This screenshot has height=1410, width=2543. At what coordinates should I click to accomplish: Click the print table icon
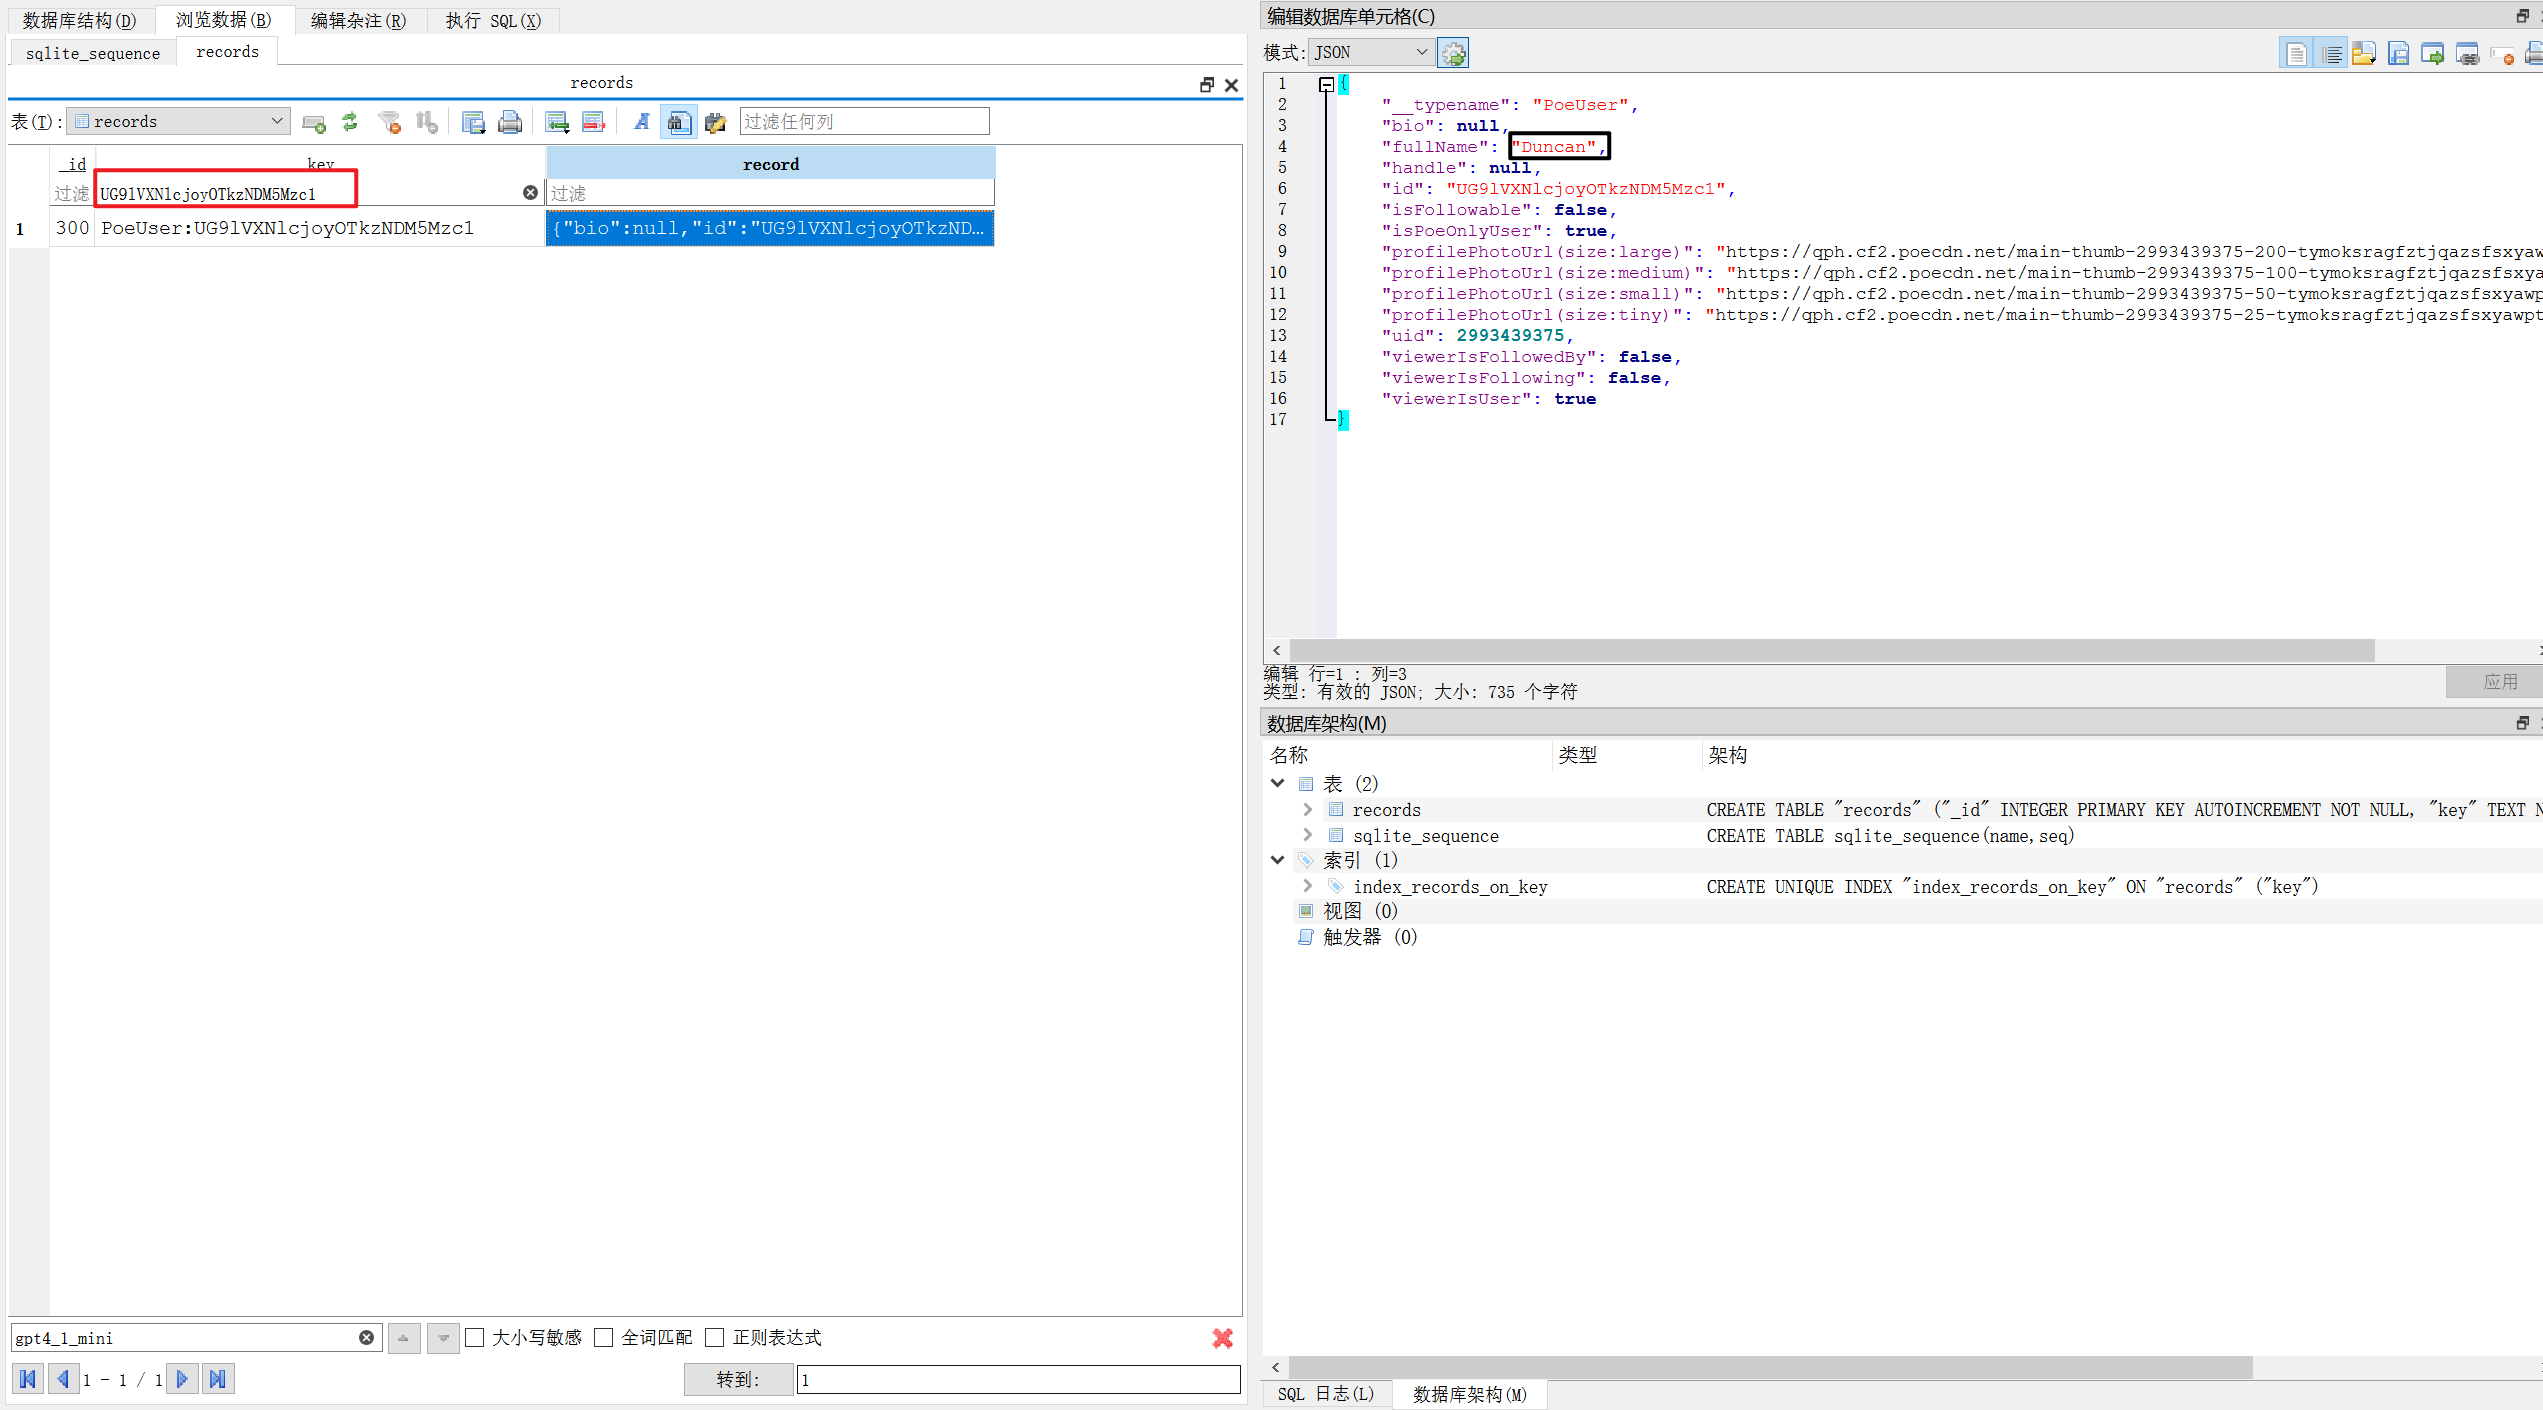click(510, 122)
